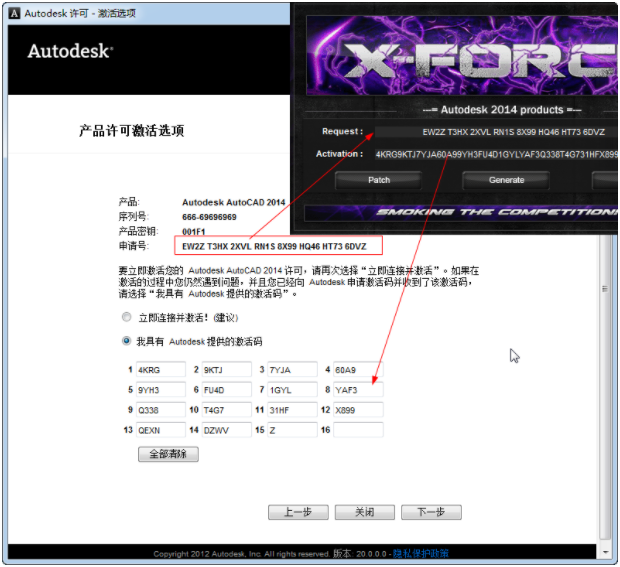Click the 关闭 close button

[x=365, y=512]
